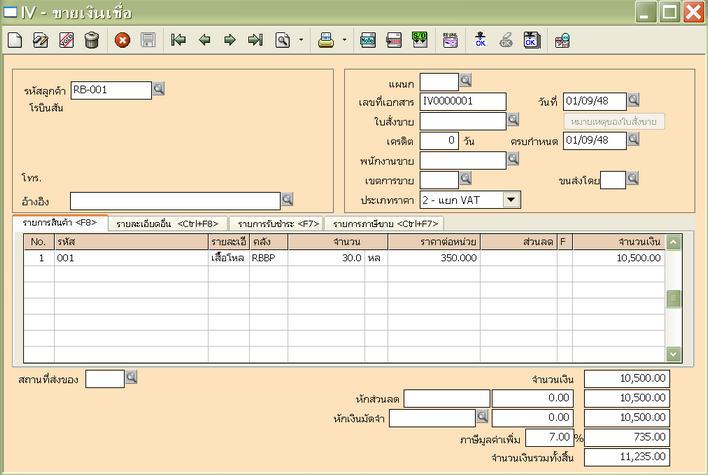Click the printer icon in toolbar

326,41
